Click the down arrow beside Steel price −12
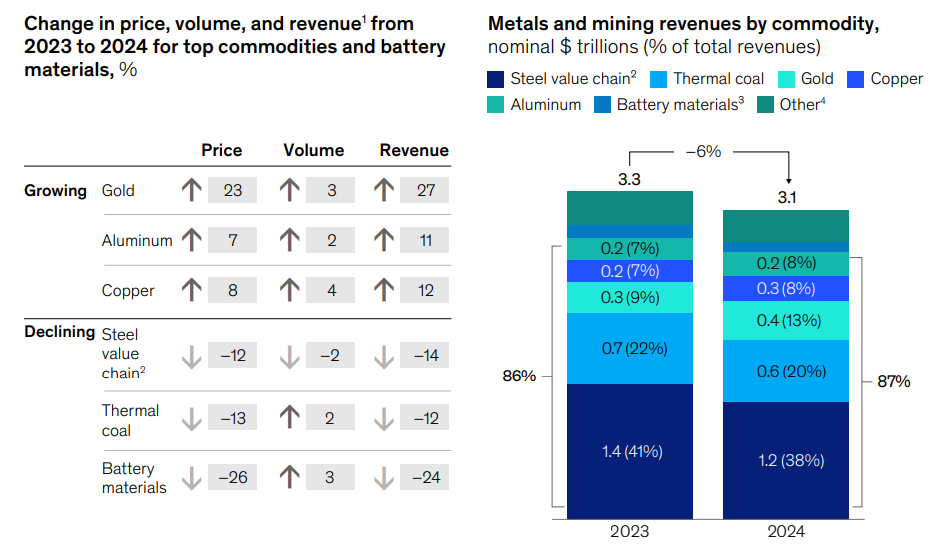The image size is (942, 547). [x=193, y=355]
